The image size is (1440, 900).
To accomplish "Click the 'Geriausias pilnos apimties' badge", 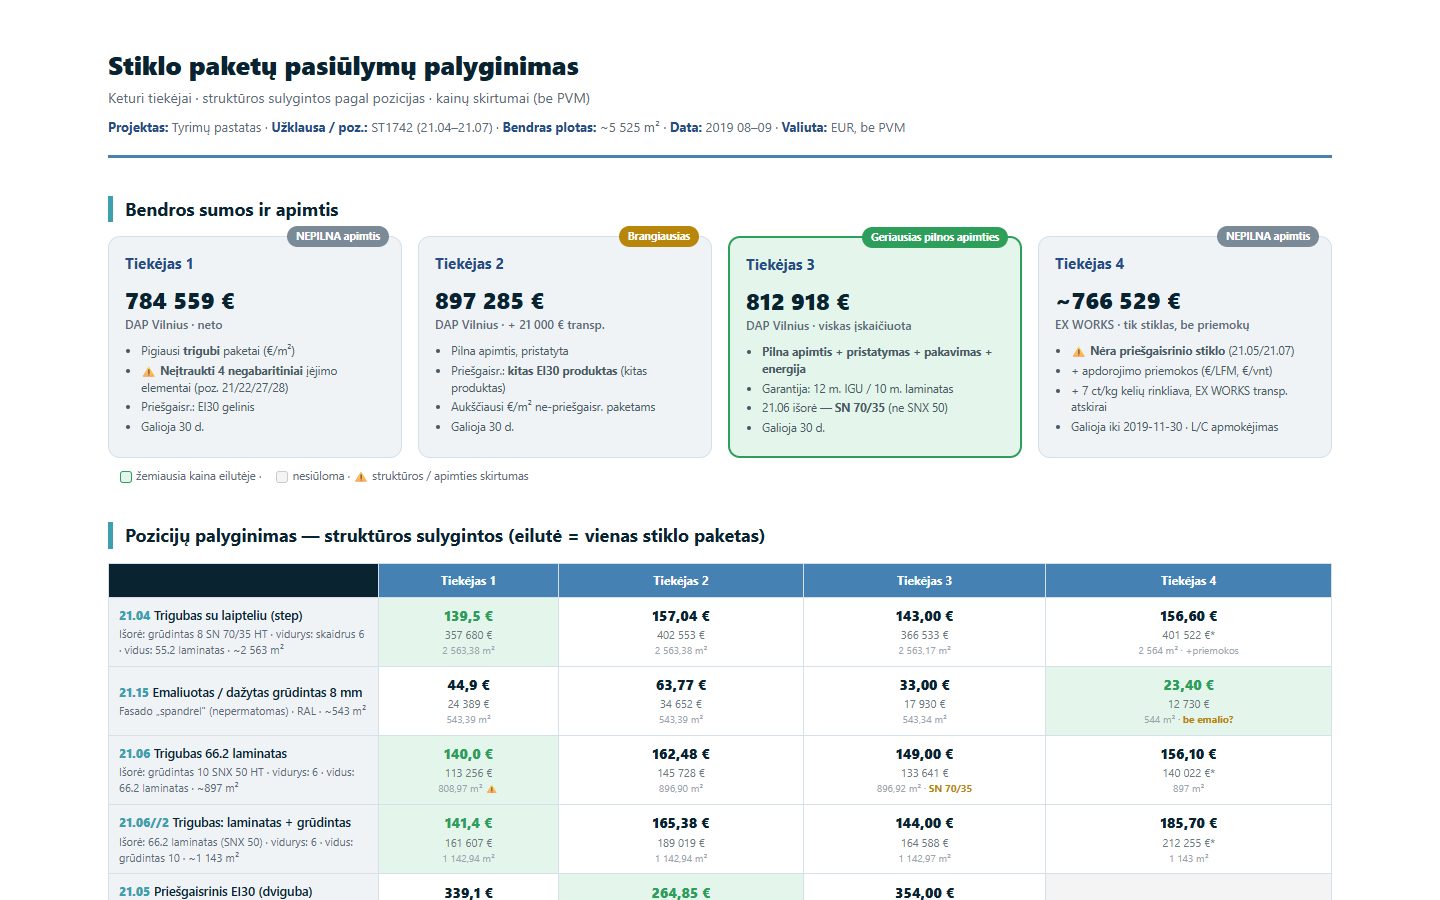I will coord(934,238).
